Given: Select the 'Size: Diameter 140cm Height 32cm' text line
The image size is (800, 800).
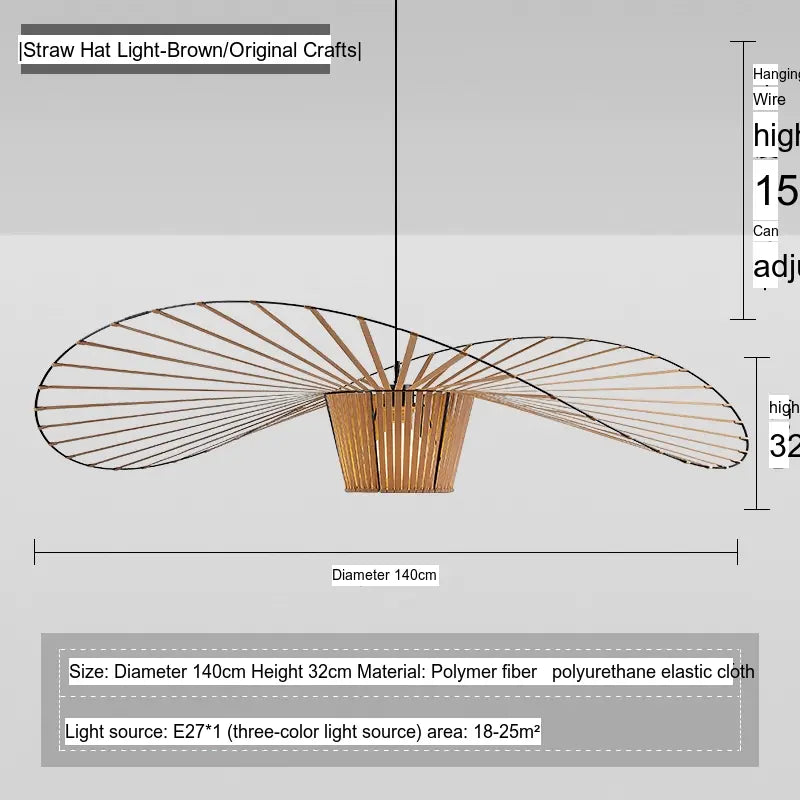Looking at the screenshot, I should [210, 672].
